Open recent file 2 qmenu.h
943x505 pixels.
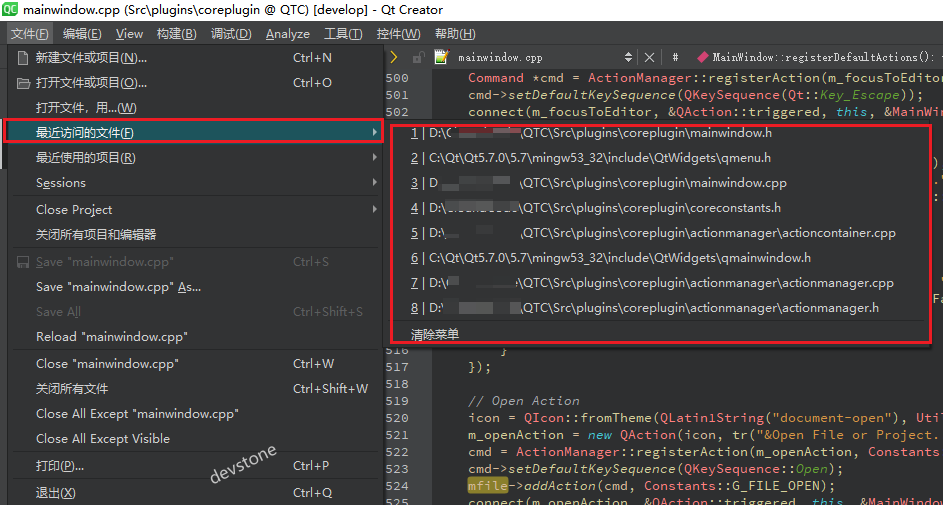pyautogui.click(x=659, y=158)
